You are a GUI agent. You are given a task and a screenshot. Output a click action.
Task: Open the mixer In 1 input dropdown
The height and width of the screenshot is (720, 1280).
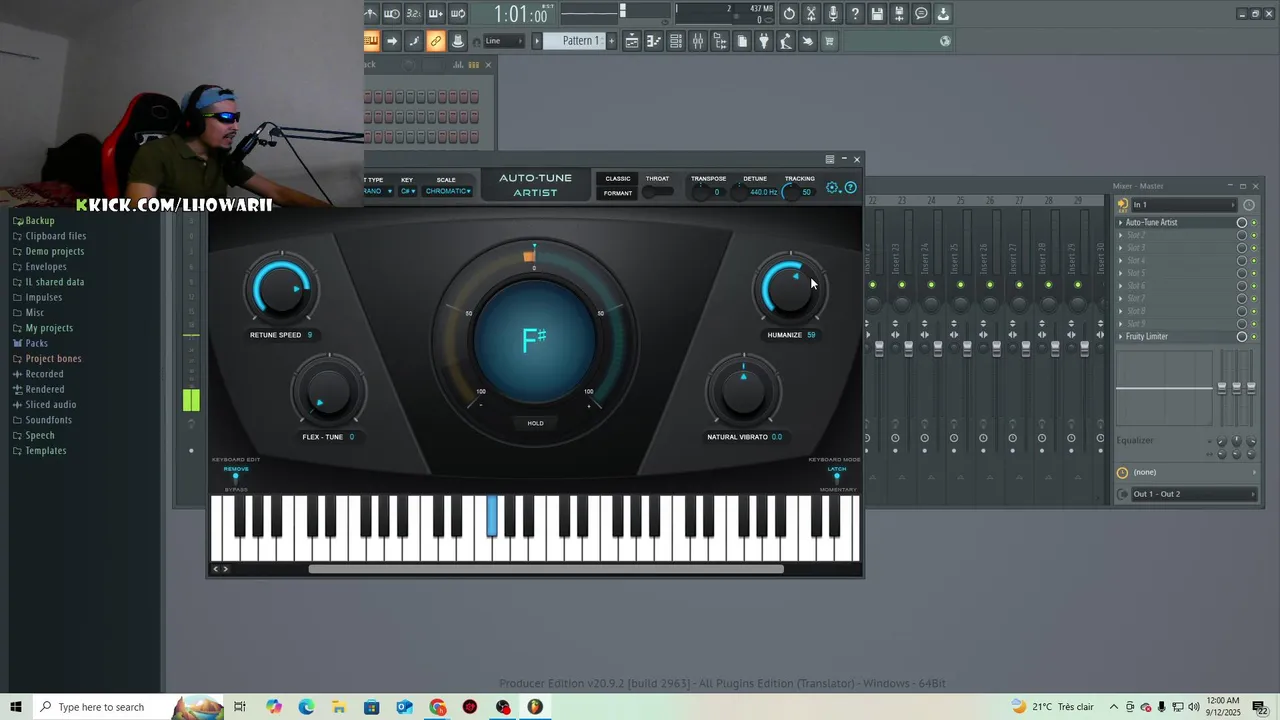point(1183,205)
